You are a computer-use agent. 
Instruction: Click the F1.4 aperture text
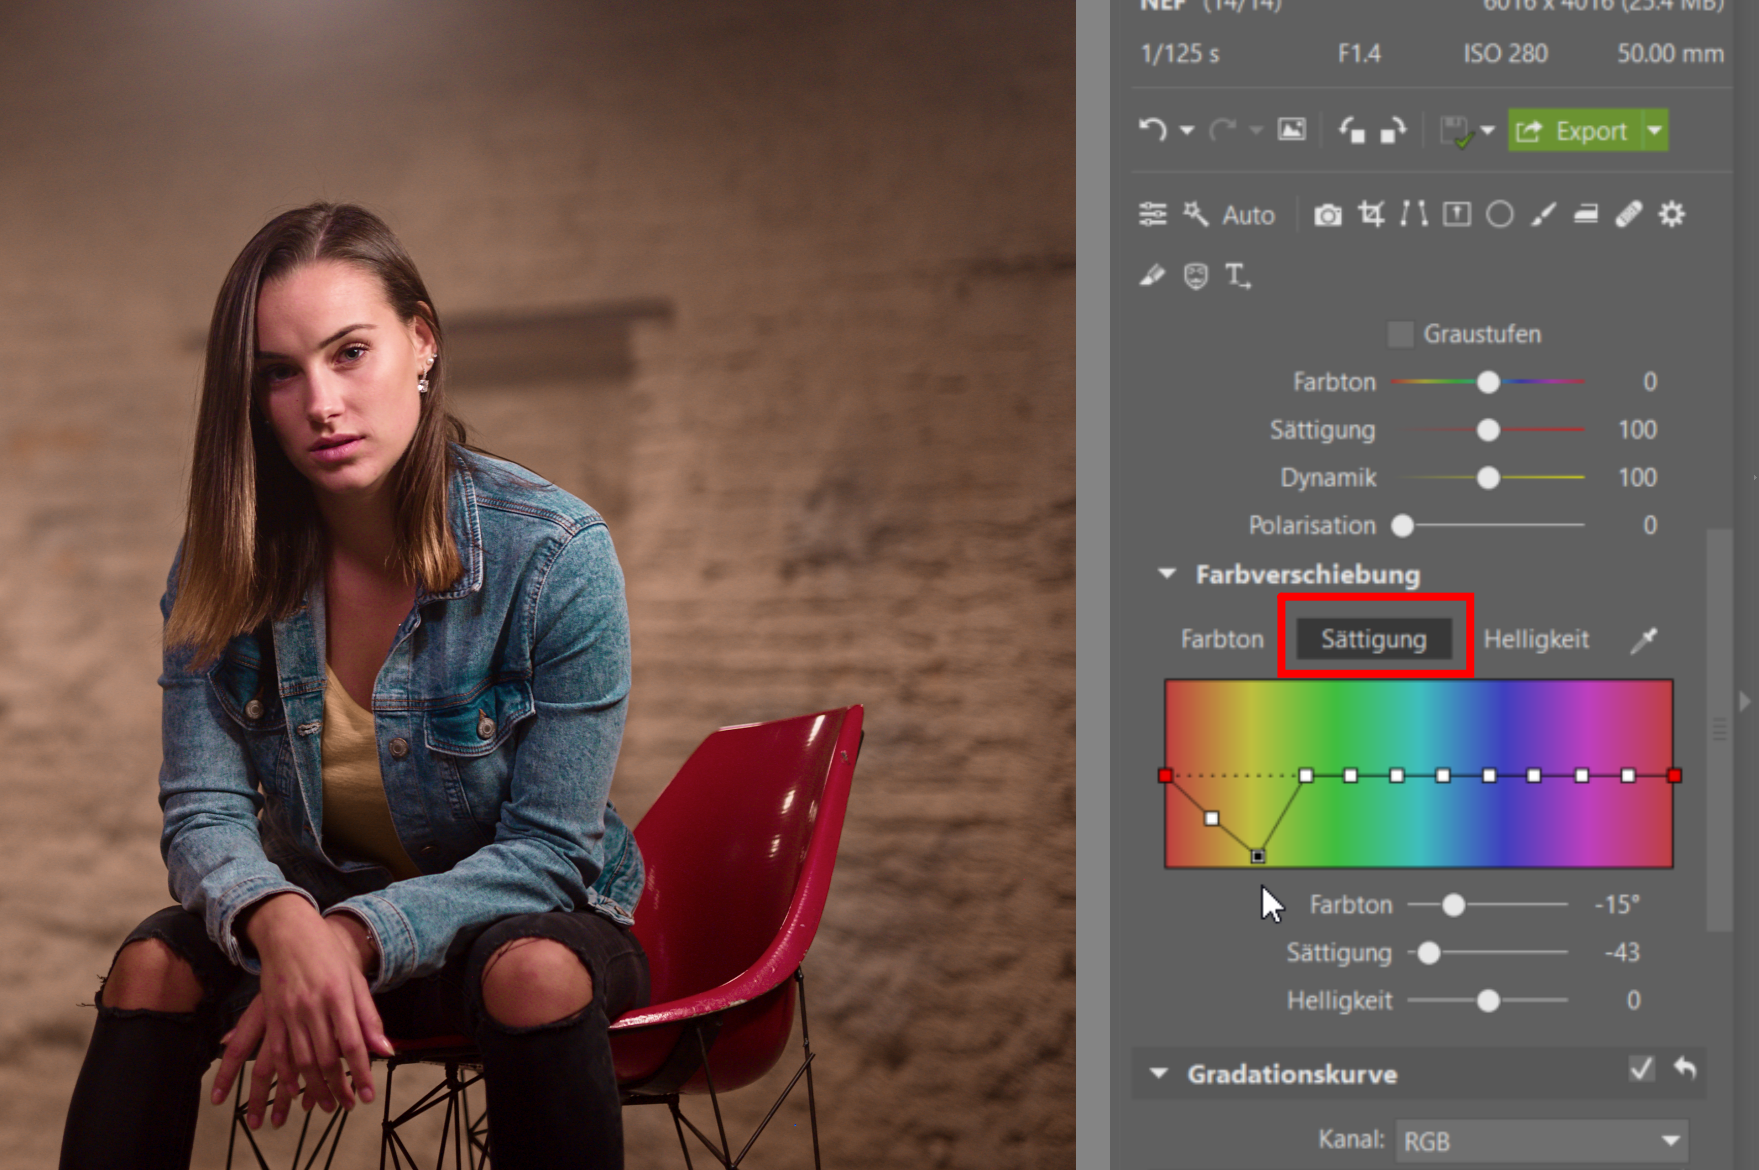[x=1359, y=53]
